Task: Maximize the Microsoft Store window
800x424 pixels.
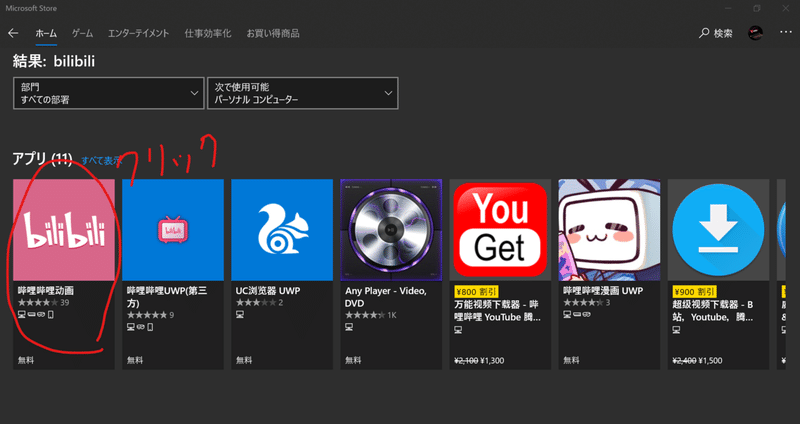Action: tap(757, 8)
